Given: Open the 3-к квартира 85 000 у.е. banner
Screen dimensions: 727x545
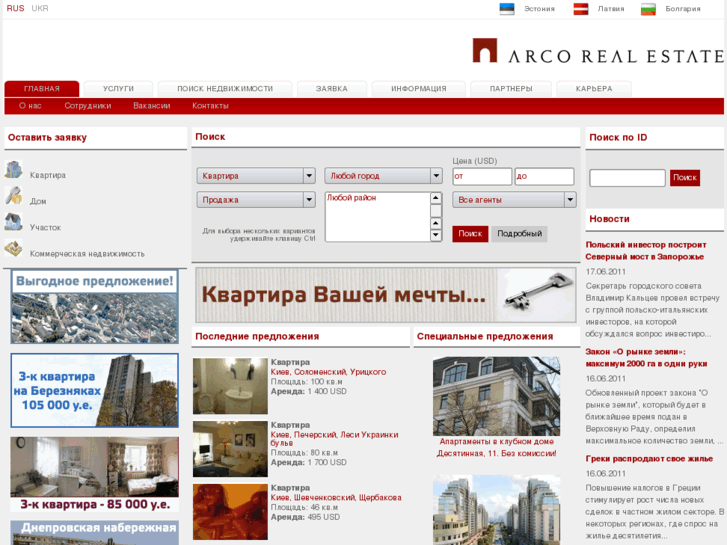Looking at the screenshot, I should (x=95, y=474).
